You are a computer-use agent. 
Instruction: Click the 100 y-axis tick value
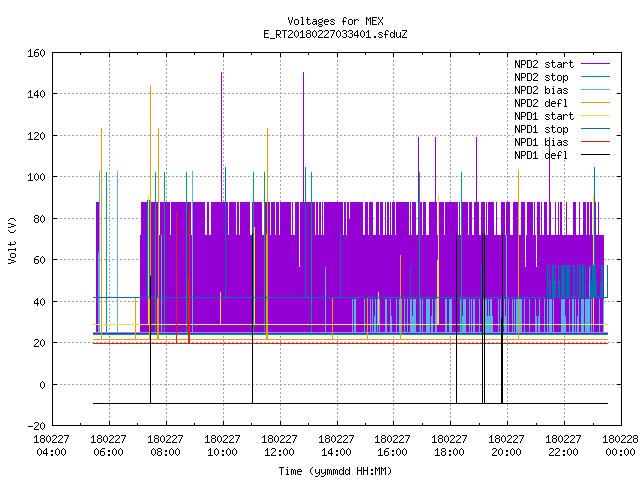point(36,177)
